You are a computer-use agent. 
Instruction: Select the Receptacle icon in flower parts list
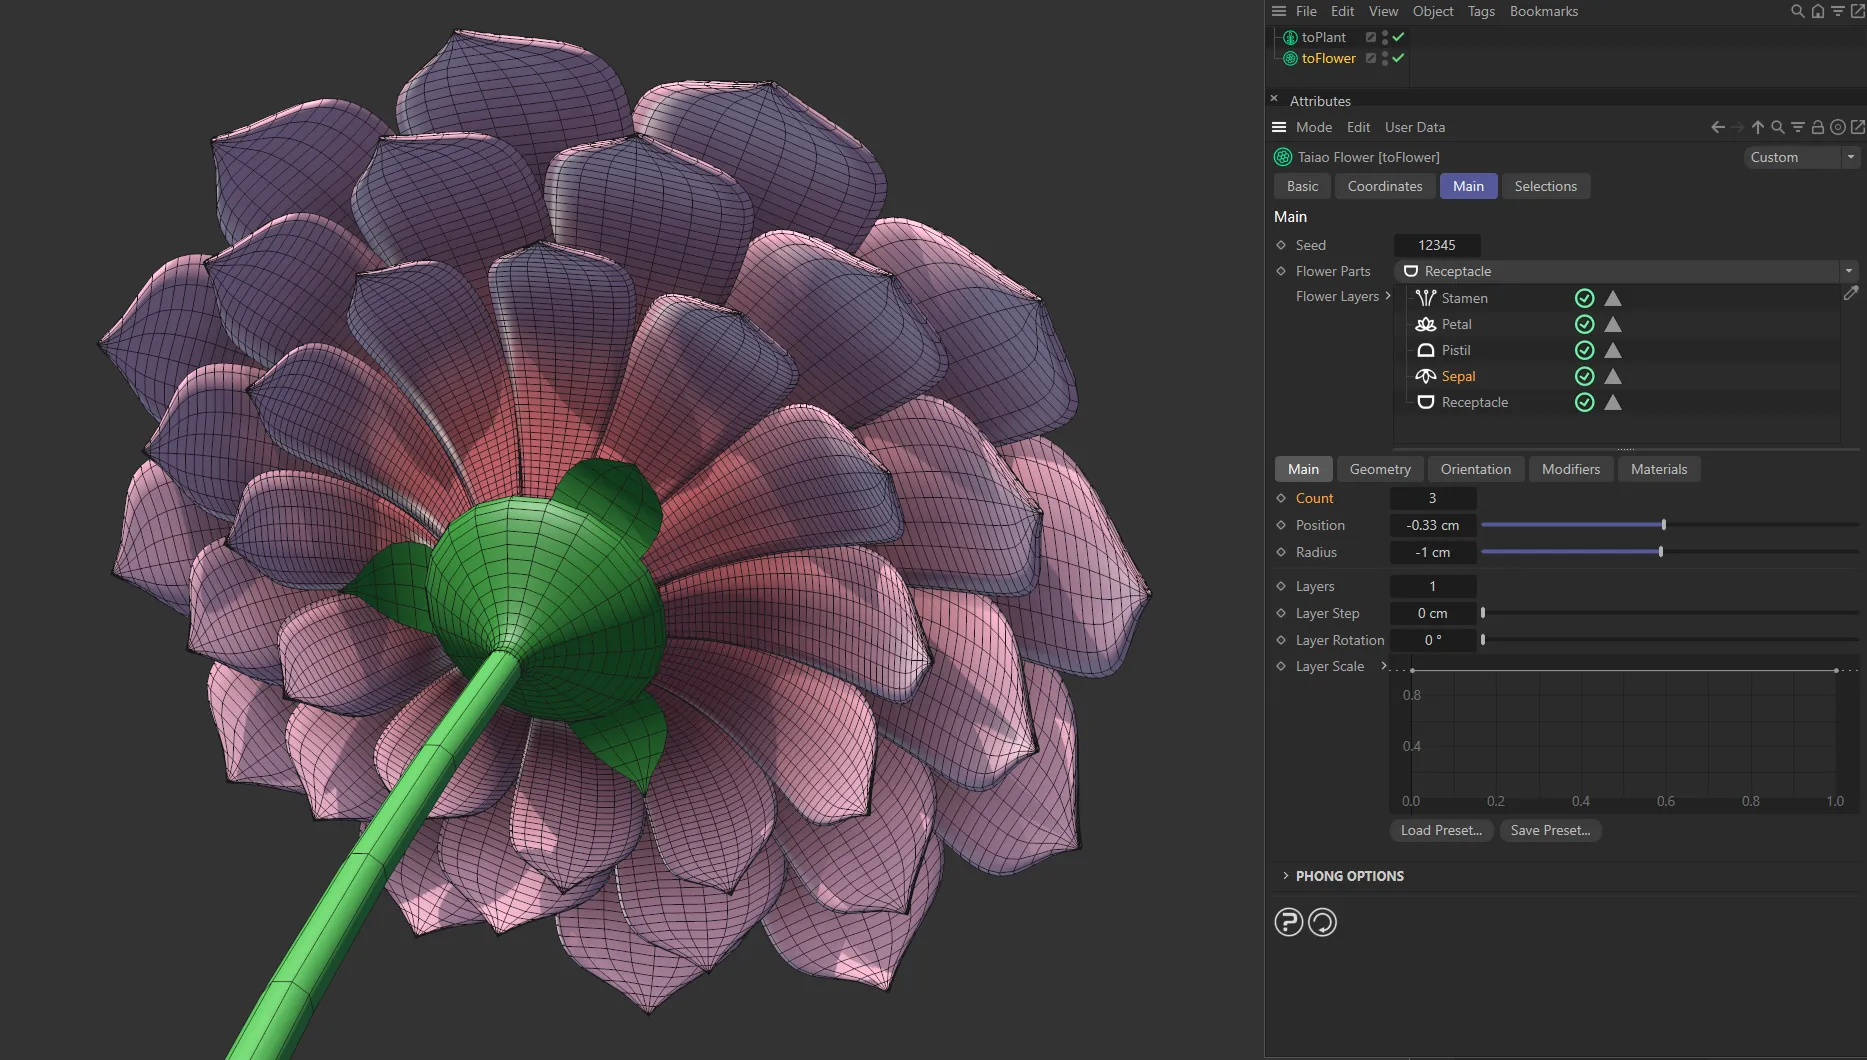1425,402
